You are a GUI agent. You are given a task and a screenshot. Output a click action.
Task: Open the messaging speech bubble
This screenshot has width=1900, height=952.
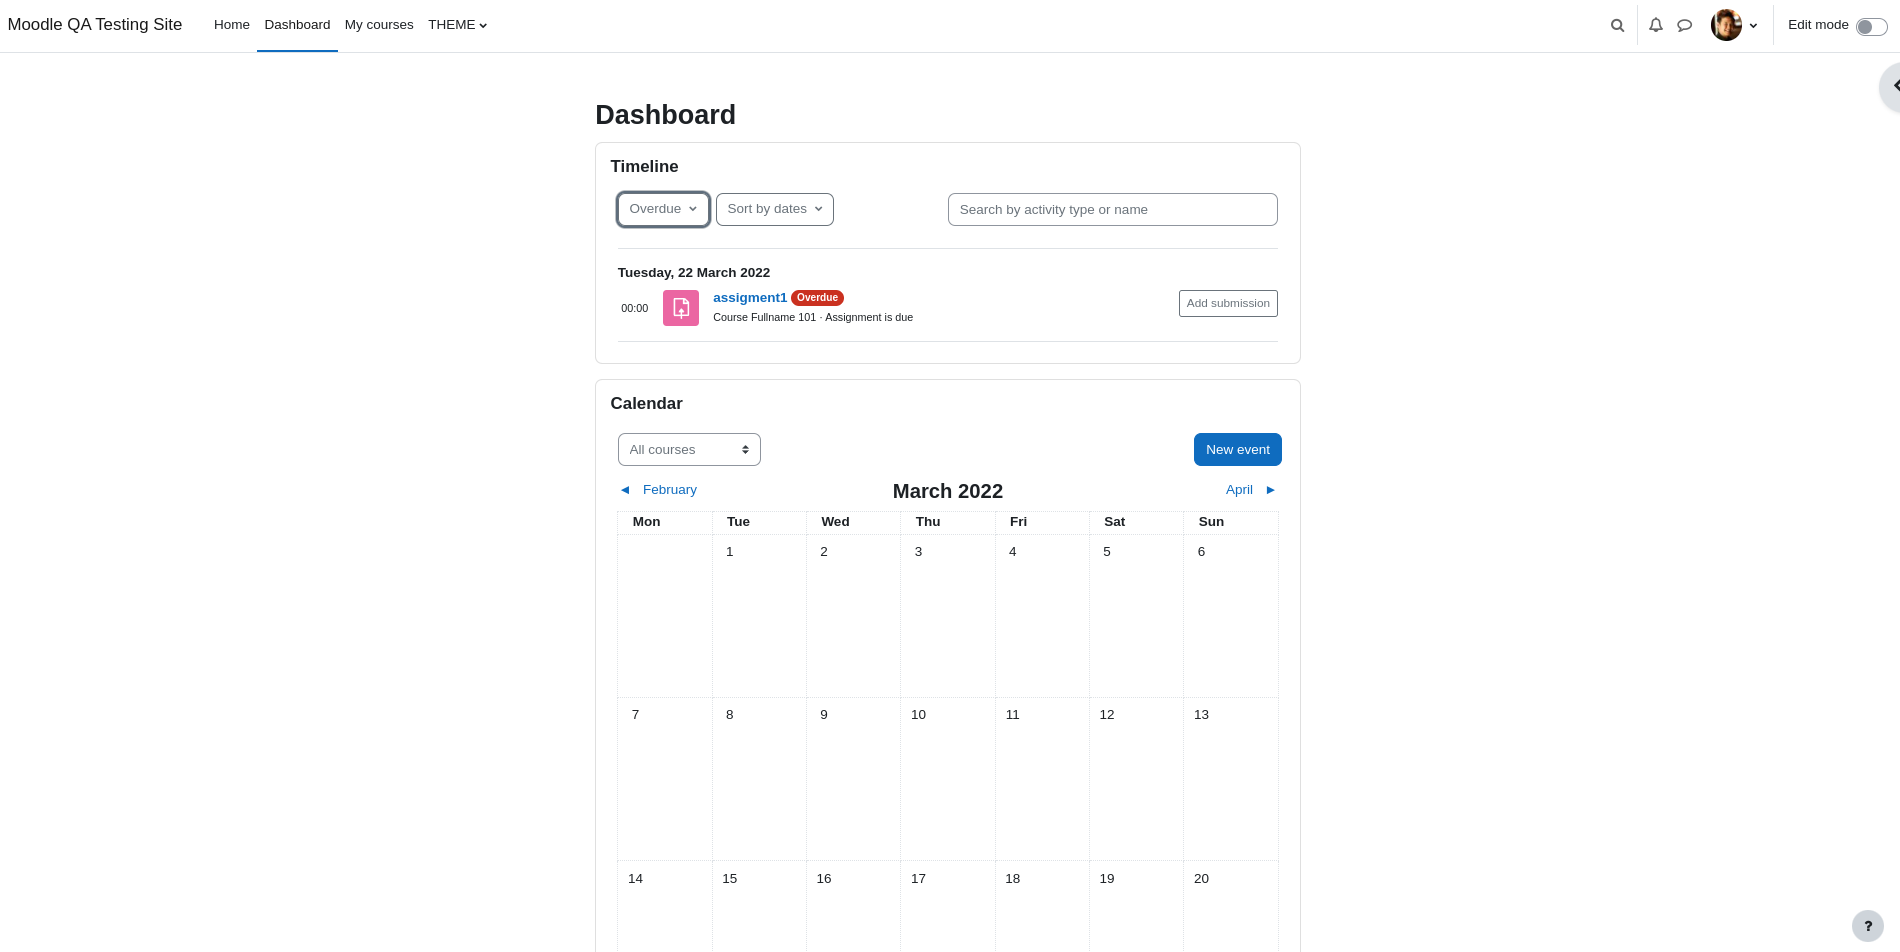pyautogui.click(x=1685, y=25)
